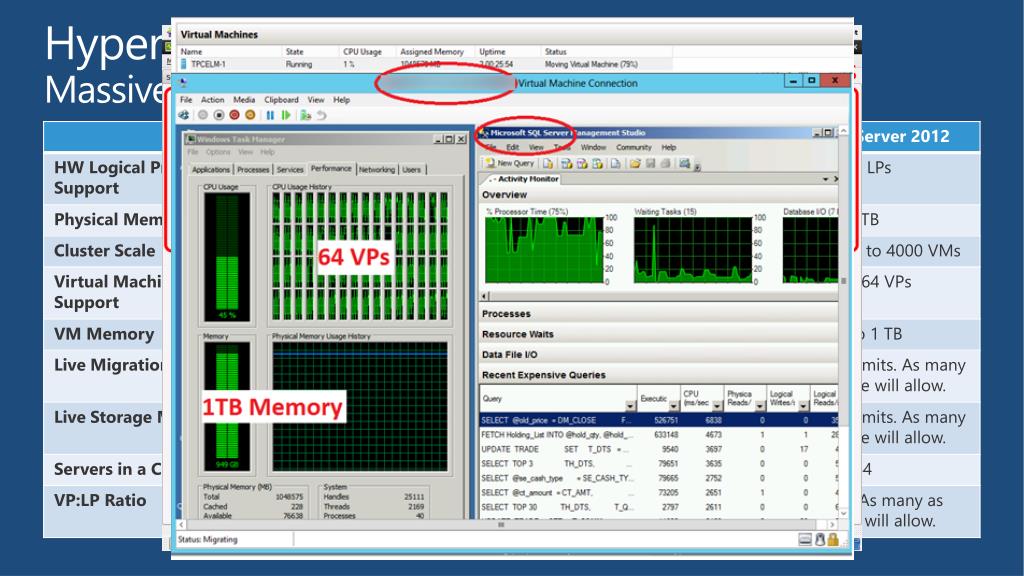Click the padlock icon in VM status bar
The height and width of the screenshot is (576, 1024).
pyautogui.click(x=833, y=539)
